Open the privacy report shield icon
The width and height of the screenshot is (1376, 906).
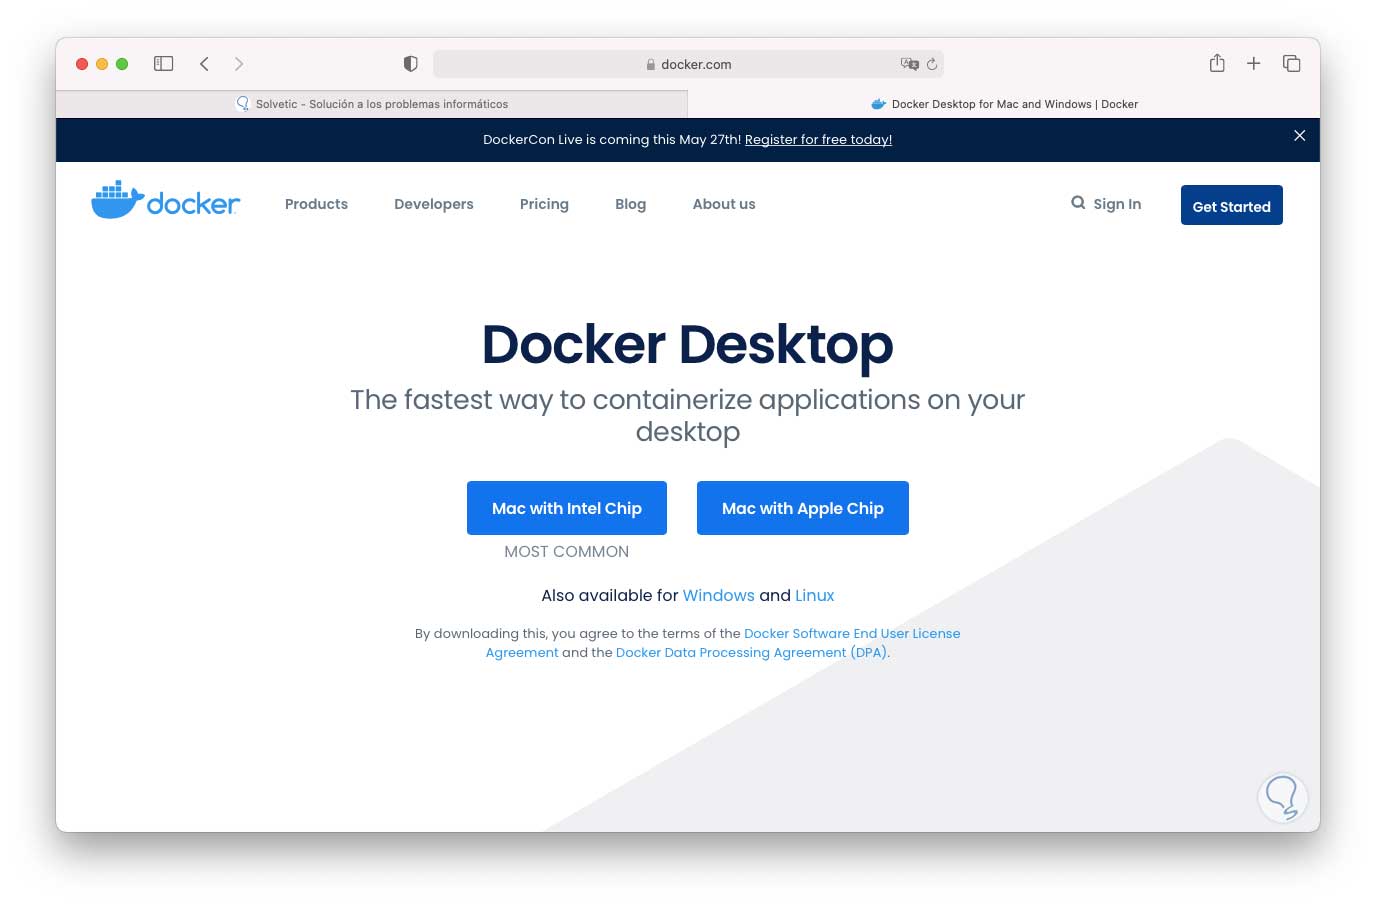point(410,64)
